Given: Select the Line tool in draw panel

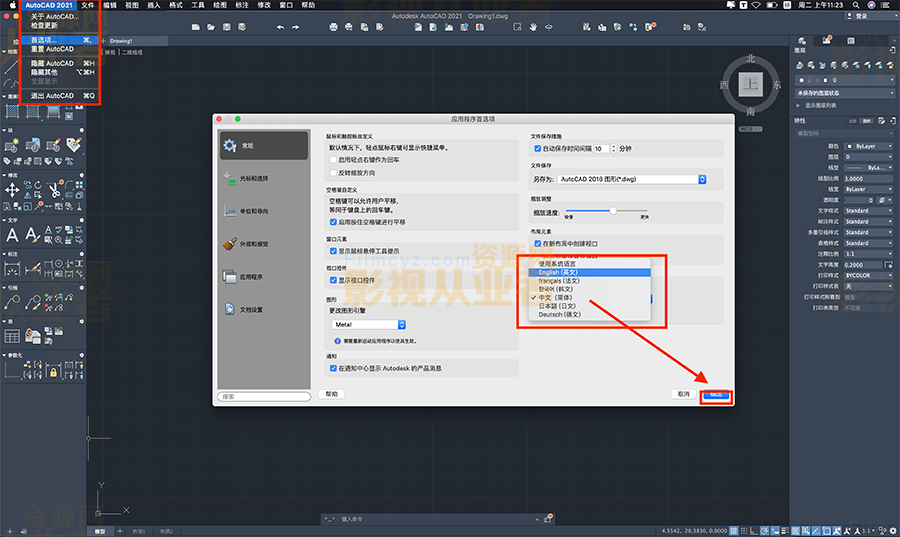Looking at the screenshot, I should coord(11,67).
